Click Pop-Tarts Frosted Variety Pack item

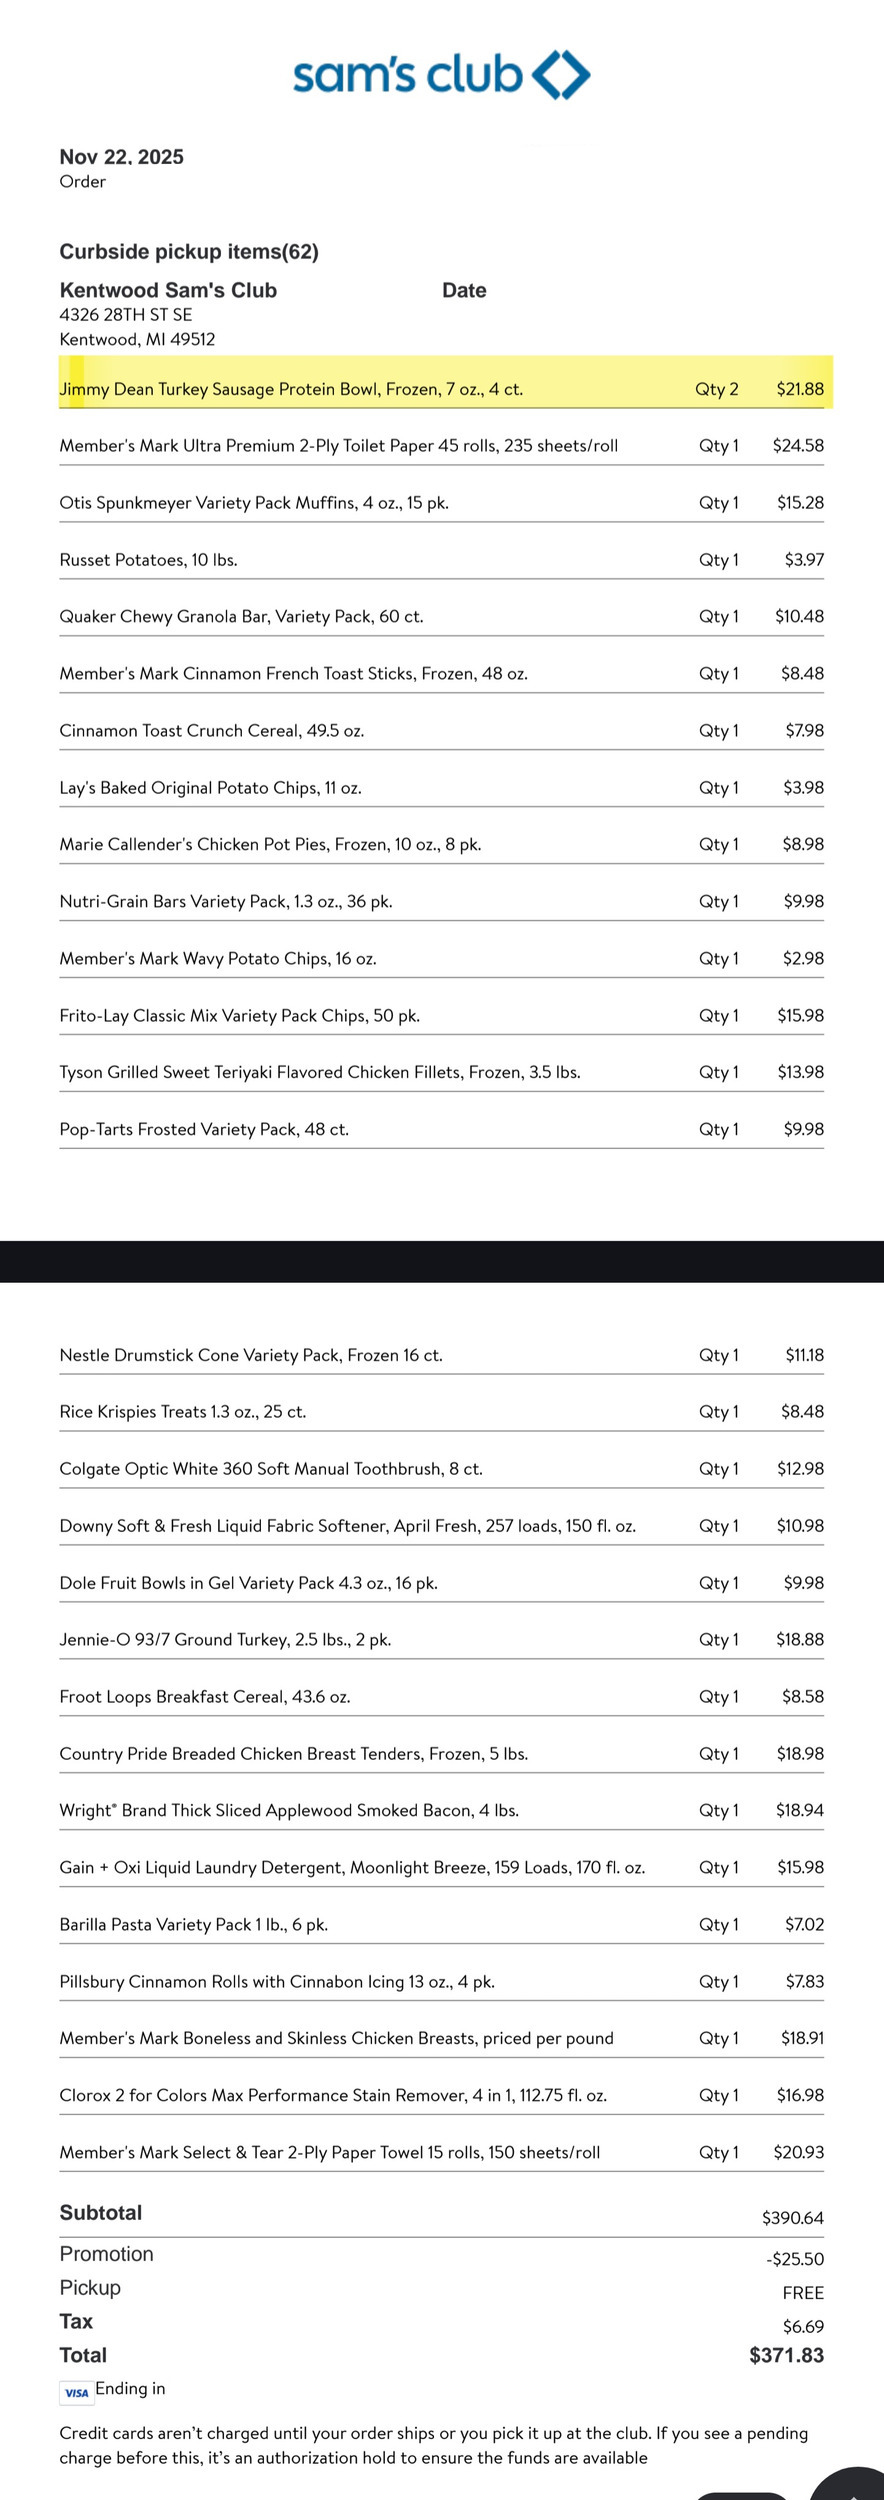click(204, 1130)
